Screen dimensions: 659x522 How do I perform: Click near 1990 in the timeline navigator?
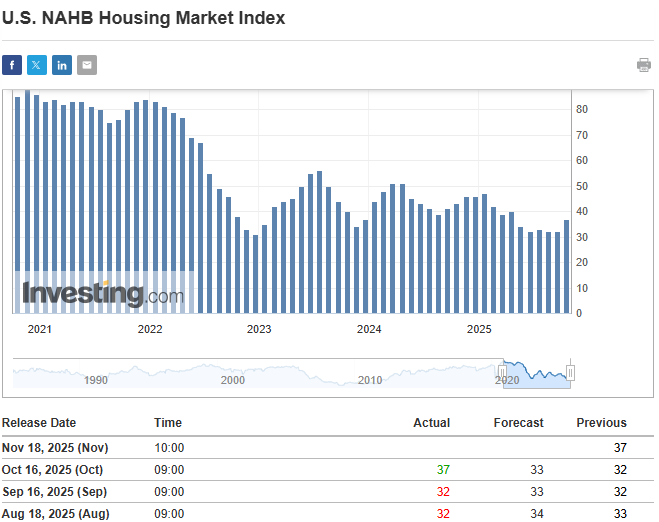96,380
